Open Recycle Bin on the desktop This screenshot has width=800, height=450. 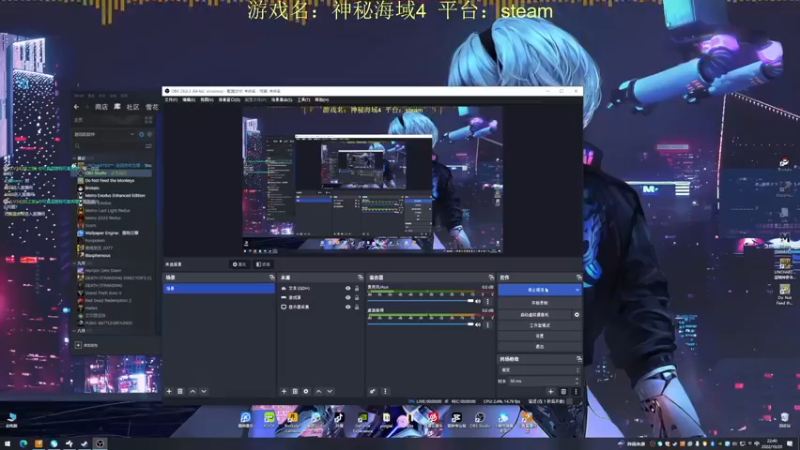click(785, 419)
